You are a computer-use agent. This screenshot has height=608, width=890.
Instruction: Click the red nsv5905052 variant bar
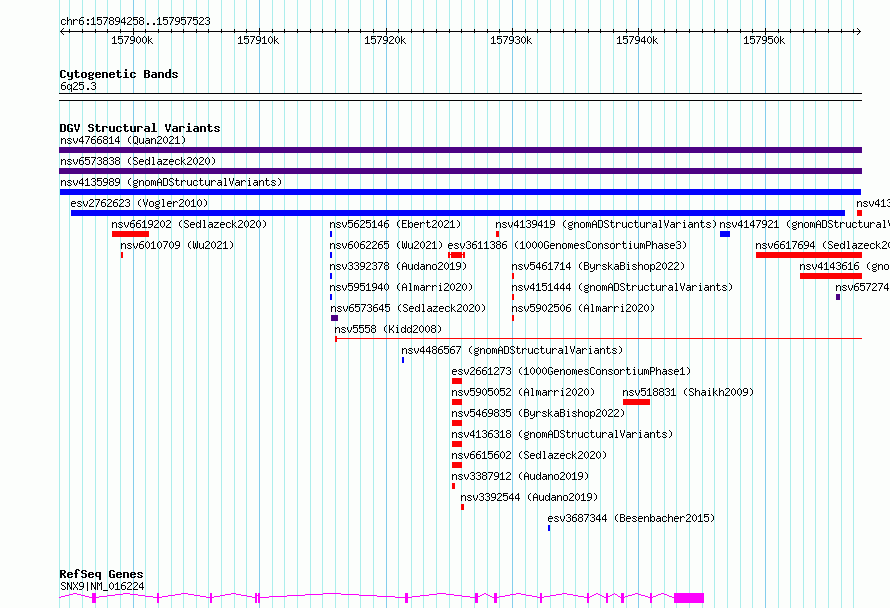[457, 402]
